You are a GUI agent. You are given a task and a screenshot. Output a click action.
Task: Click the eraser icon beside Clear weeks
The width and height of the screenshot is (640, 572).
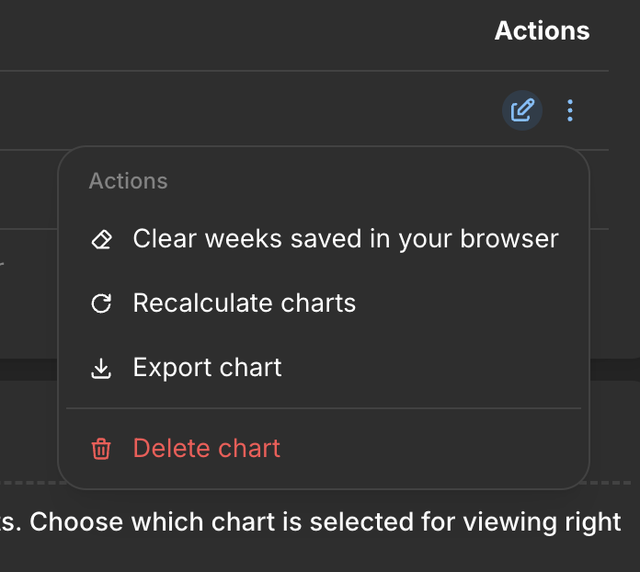click(x=102, y=239)
